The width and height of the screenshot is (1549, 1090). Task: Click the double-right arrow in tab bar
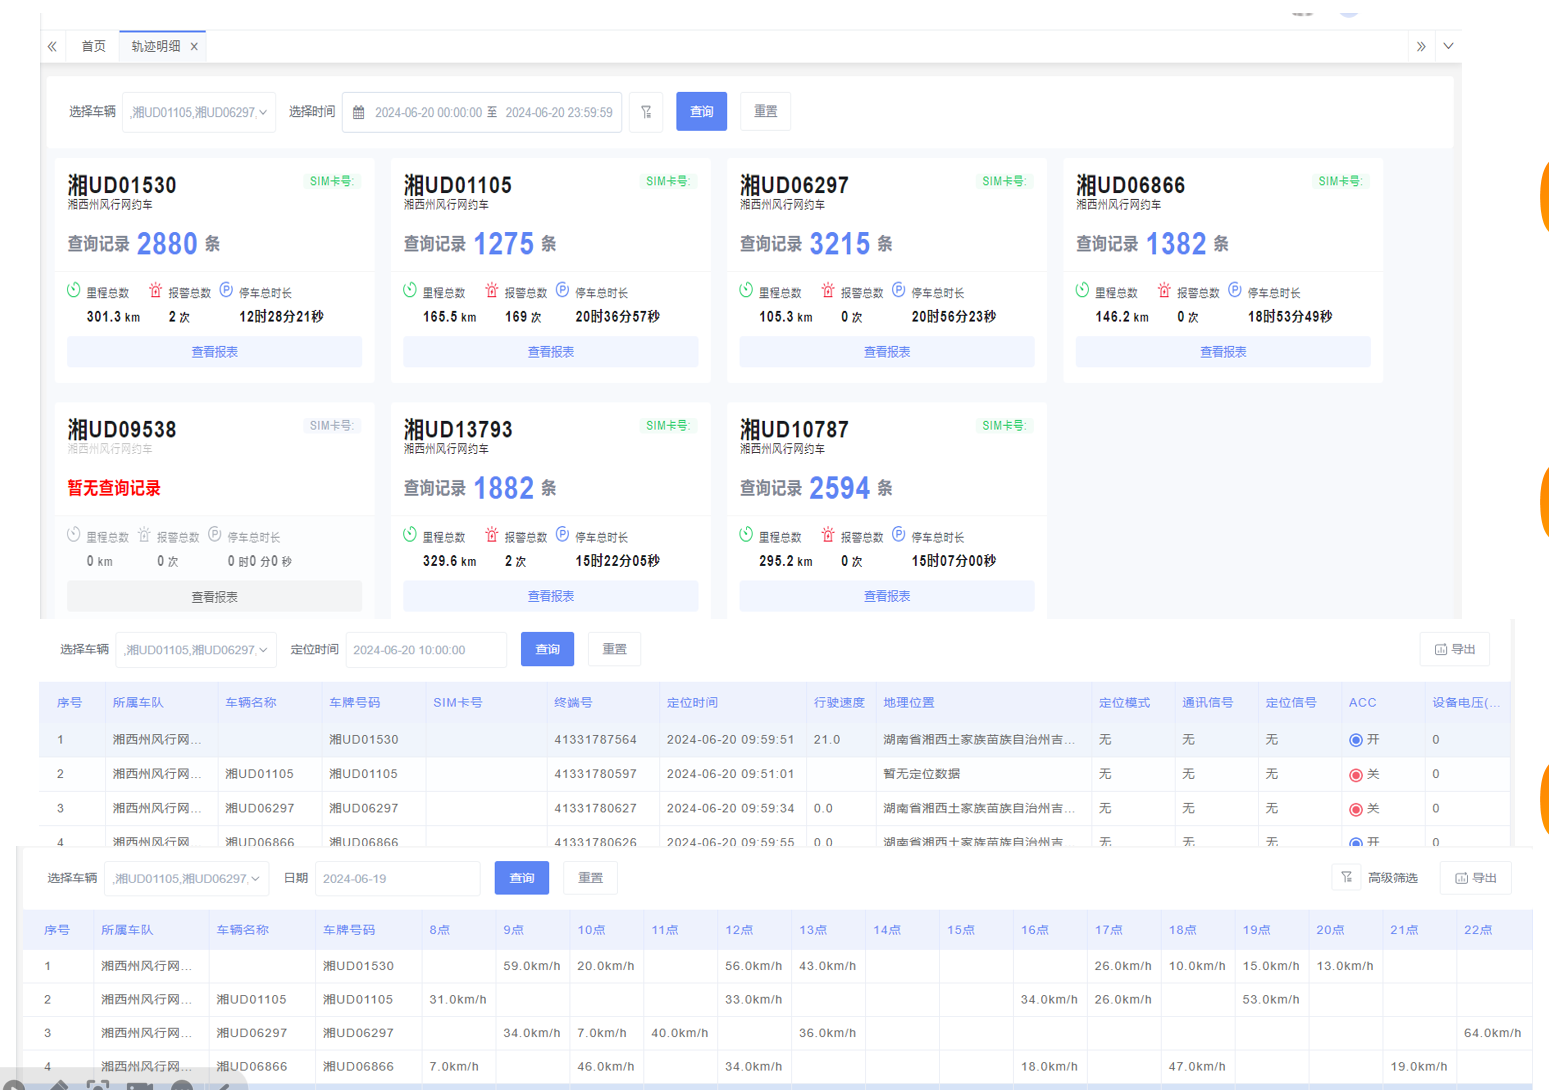click(1421, 46)
